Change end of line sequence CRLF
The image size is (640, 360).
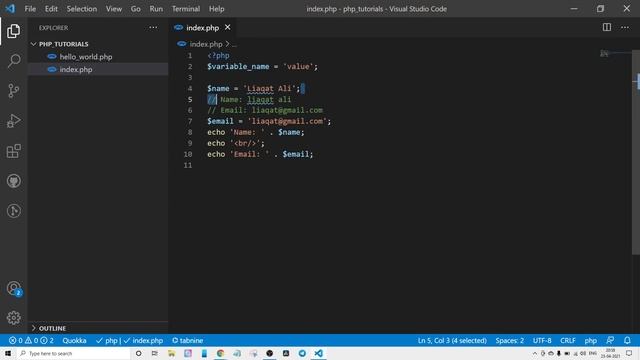568,340
